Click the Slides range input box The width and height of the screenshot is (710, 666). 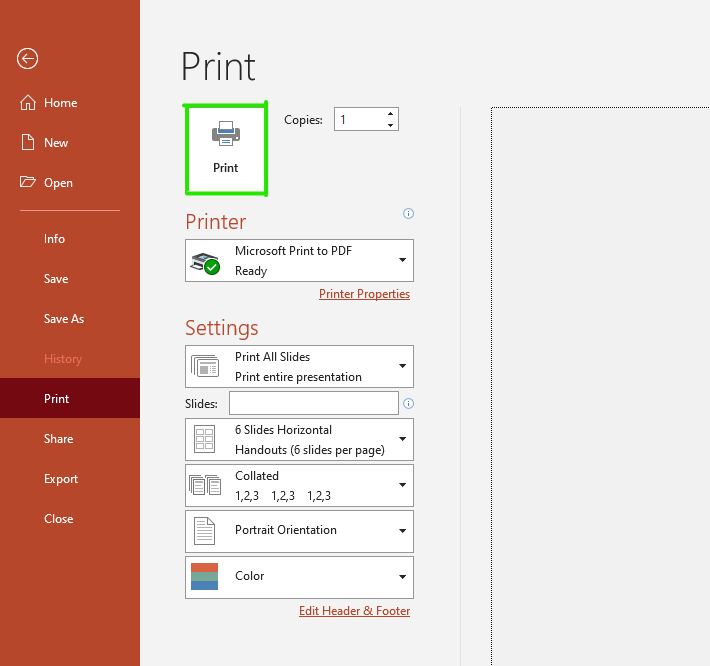314,403
